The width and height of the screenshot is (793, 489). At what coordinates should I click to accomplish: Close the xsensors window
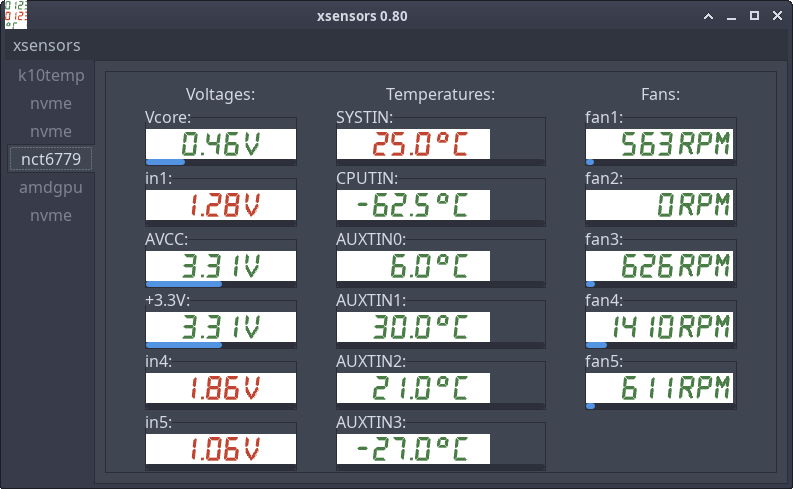pos(777,16)
